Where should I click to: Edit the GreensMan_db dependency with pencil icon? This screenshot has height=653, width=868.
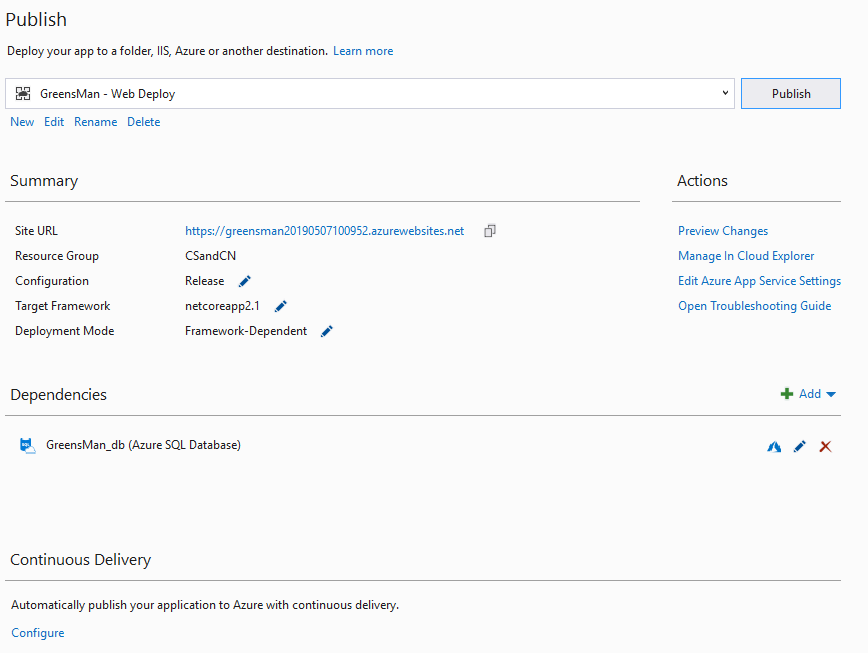coord(799,447)
